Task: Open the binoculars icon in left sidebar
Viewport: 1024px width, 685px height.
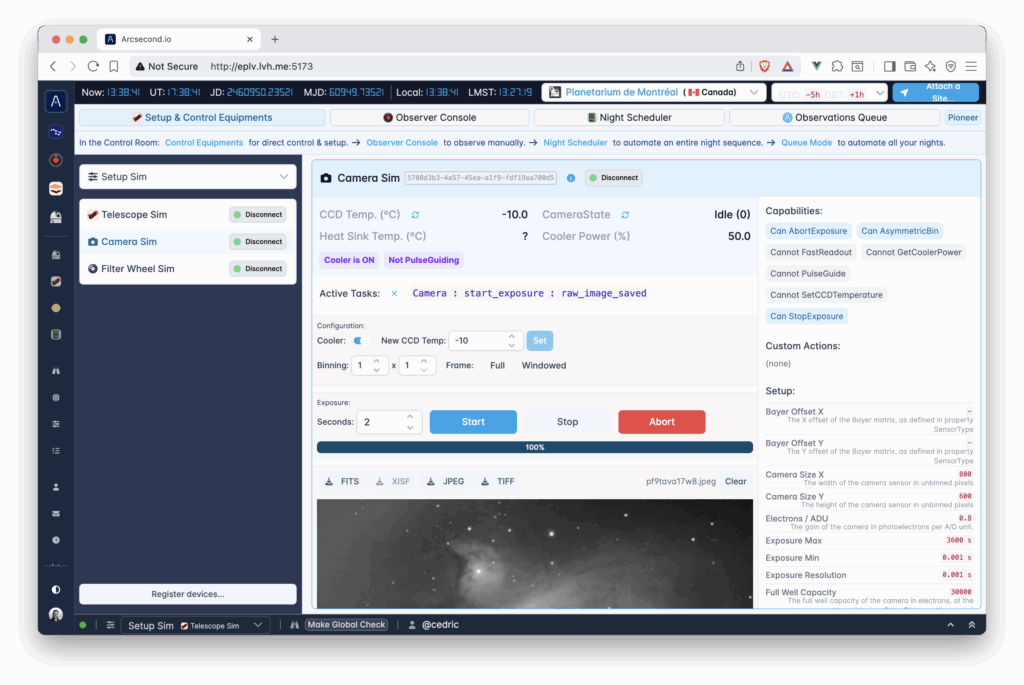Action: pyautogui.click(x=56, y=371)
